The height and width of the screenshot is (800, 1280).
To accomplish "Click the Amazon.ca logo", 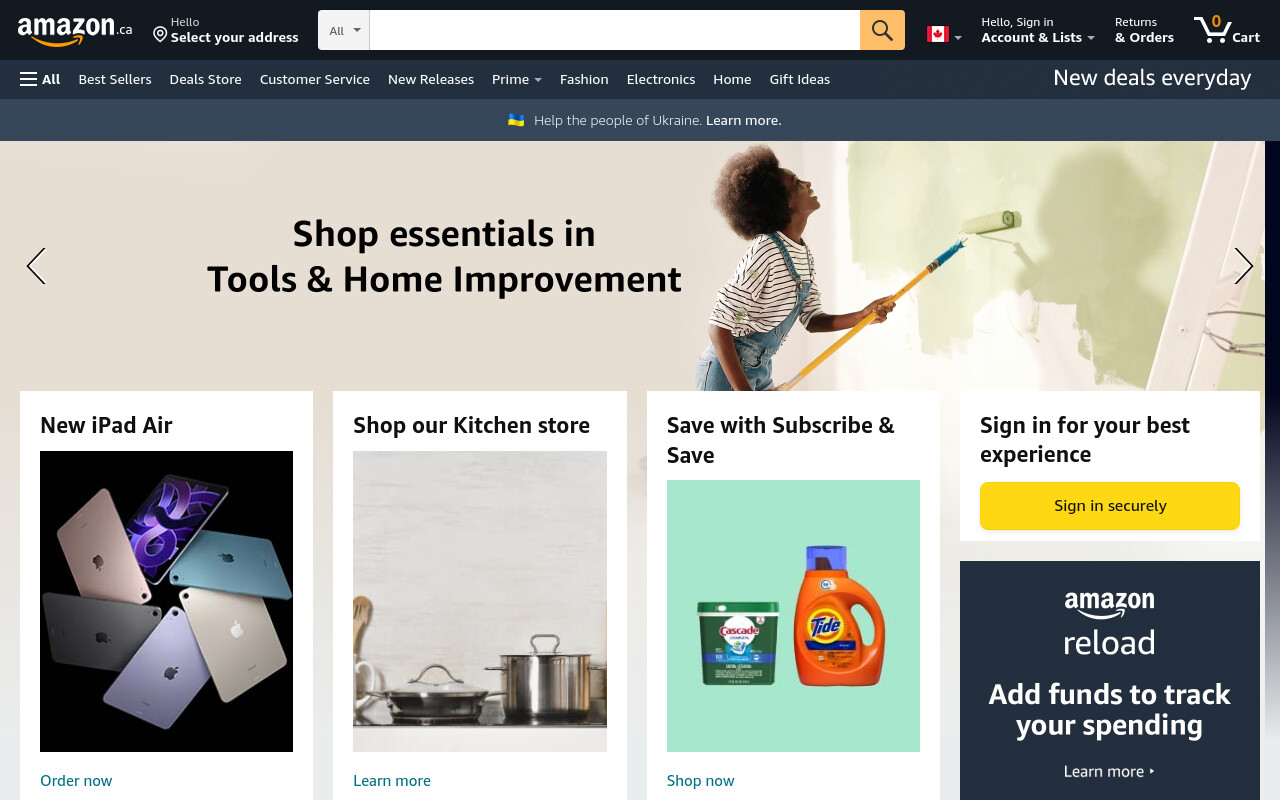I will (75, 31).
